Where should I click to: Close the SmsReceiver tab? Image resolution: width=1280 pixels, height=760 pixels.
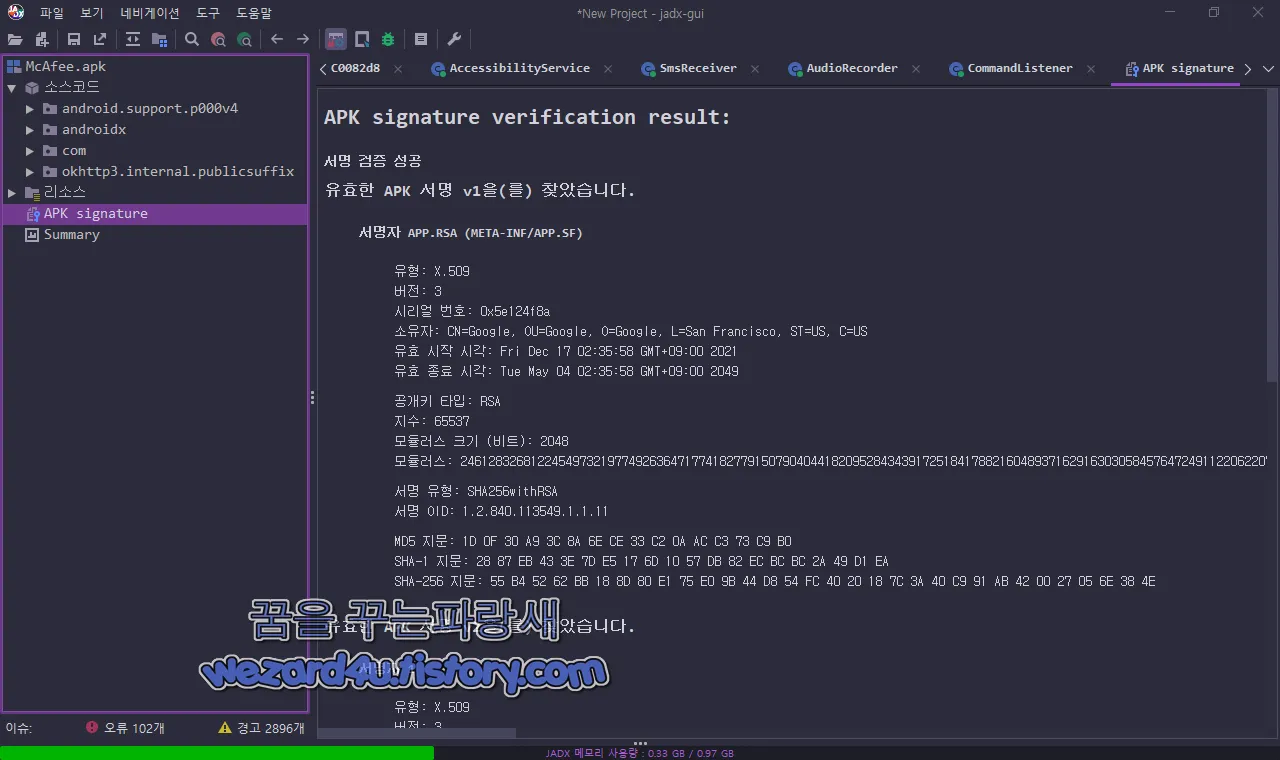point(755,69)
